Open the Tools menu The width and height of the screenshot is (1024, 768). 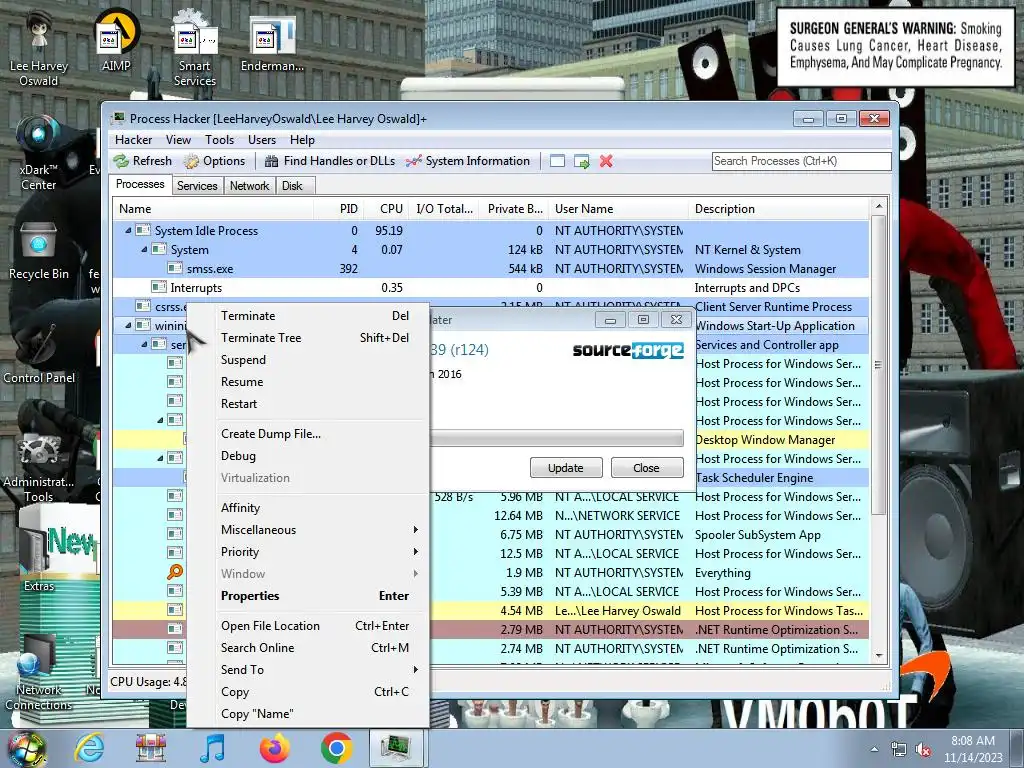pyautogui.click(x=219, y=140)
